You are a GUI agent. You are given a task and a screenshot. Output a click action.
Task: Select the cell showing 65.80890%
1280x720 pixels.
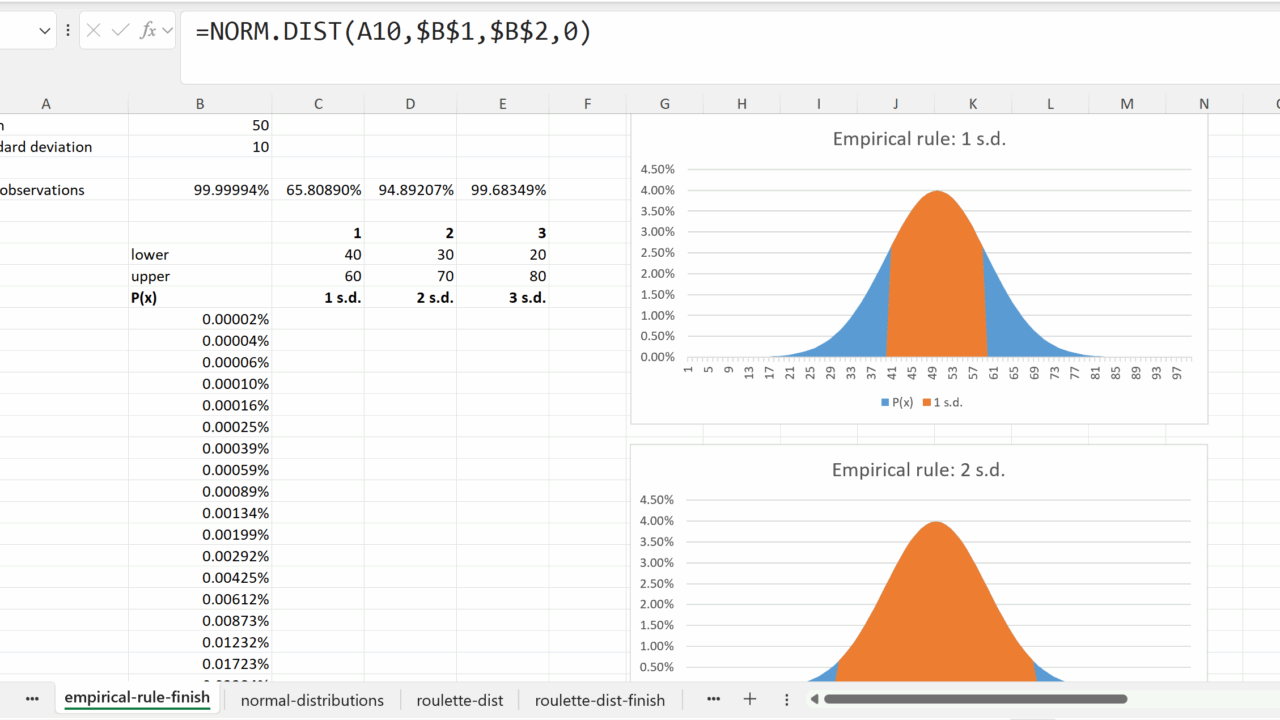[x=318, y=190]
